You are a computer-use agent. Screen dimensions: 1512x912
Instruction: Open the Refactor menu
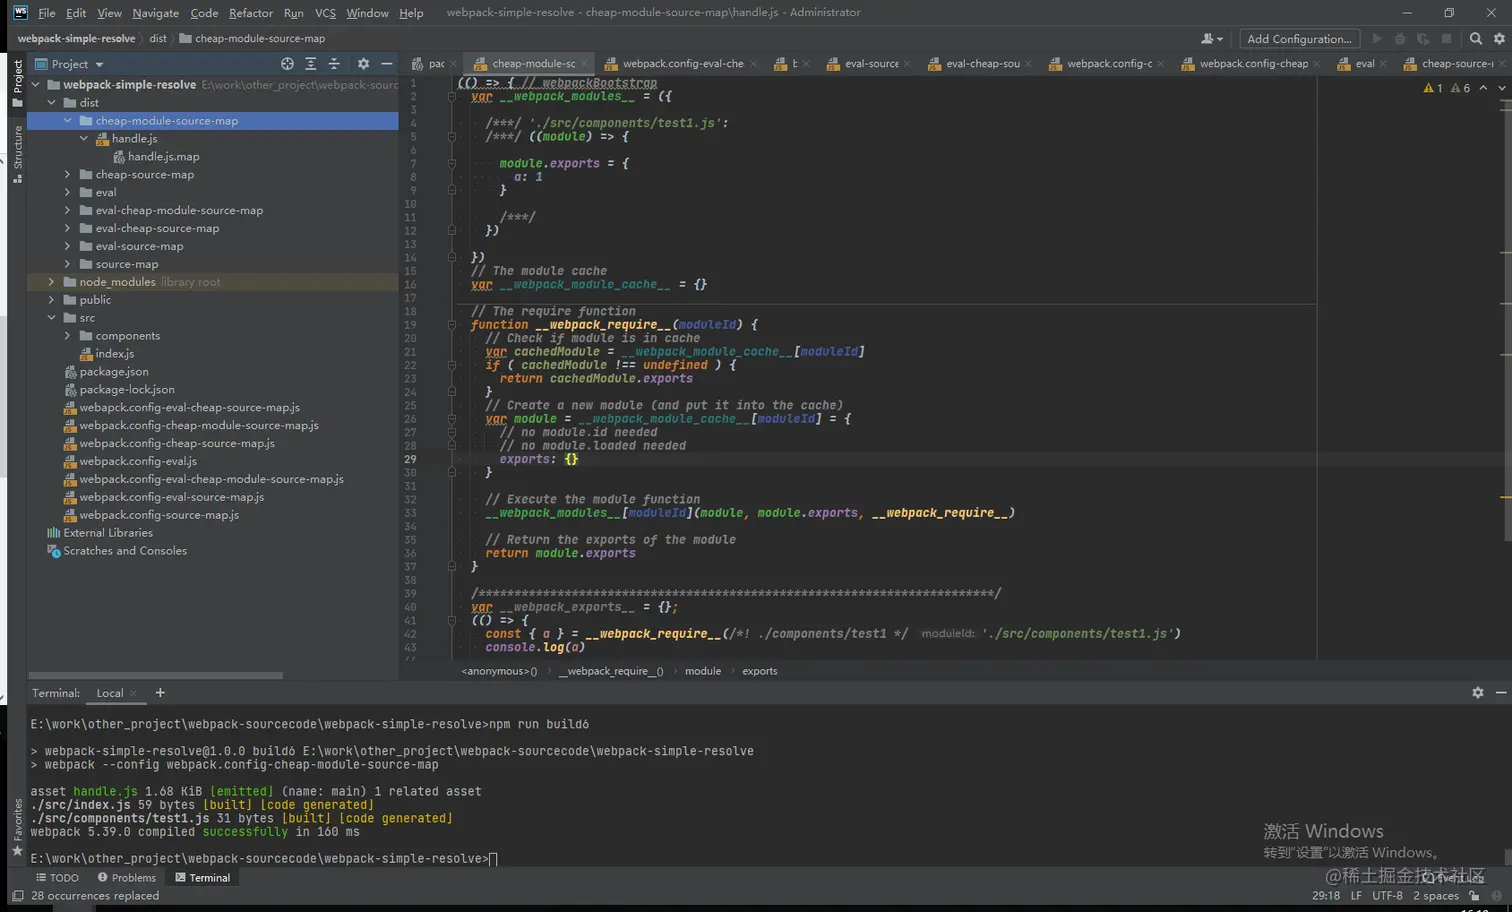coord(250,13)
